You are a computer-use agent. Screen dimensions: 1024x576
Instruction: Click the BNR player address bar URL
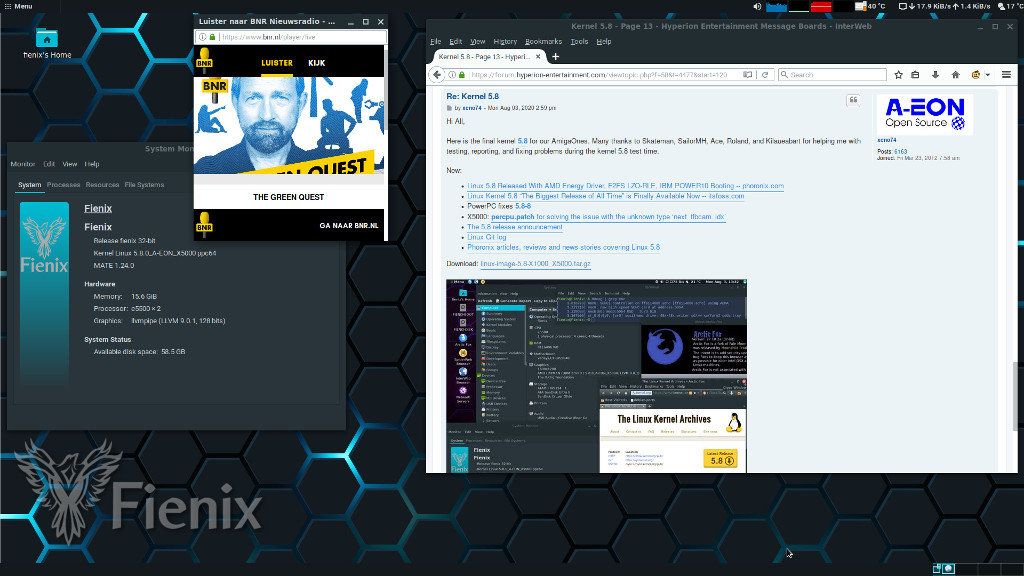(x=268, y=37)
